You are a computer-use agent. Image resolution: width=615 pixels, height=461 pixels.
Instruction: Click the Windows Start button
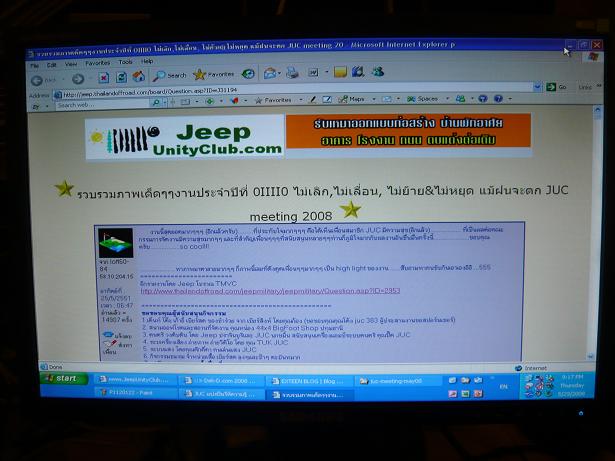[x=66, y=379]
